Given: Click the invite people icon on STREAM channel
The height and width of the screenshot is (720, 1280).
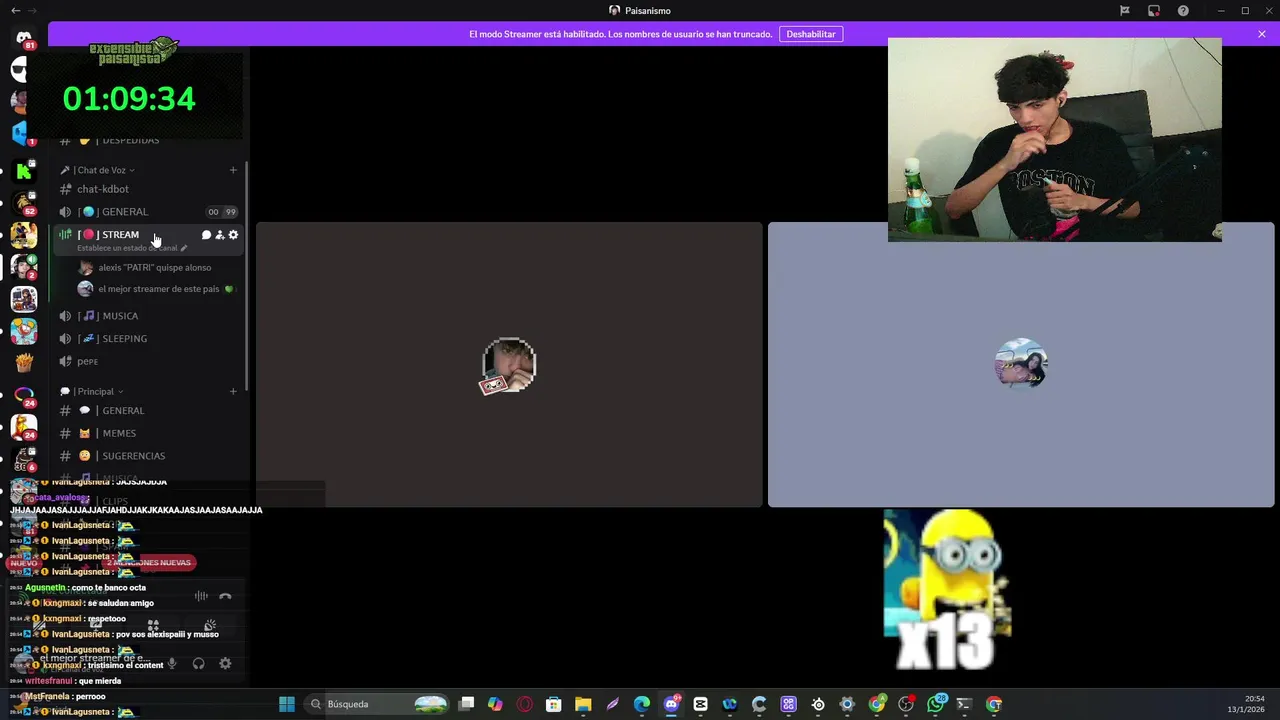Looking at the screenshot, I should coord(220,235).
